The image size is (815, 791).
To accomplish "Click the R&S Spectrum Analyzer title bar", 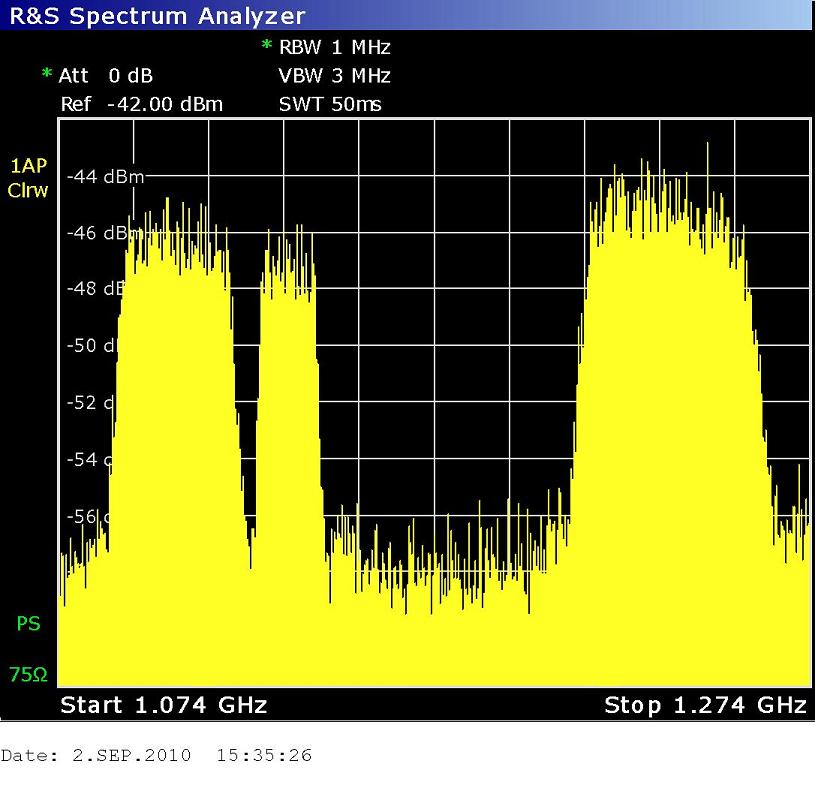I will 155,15.
